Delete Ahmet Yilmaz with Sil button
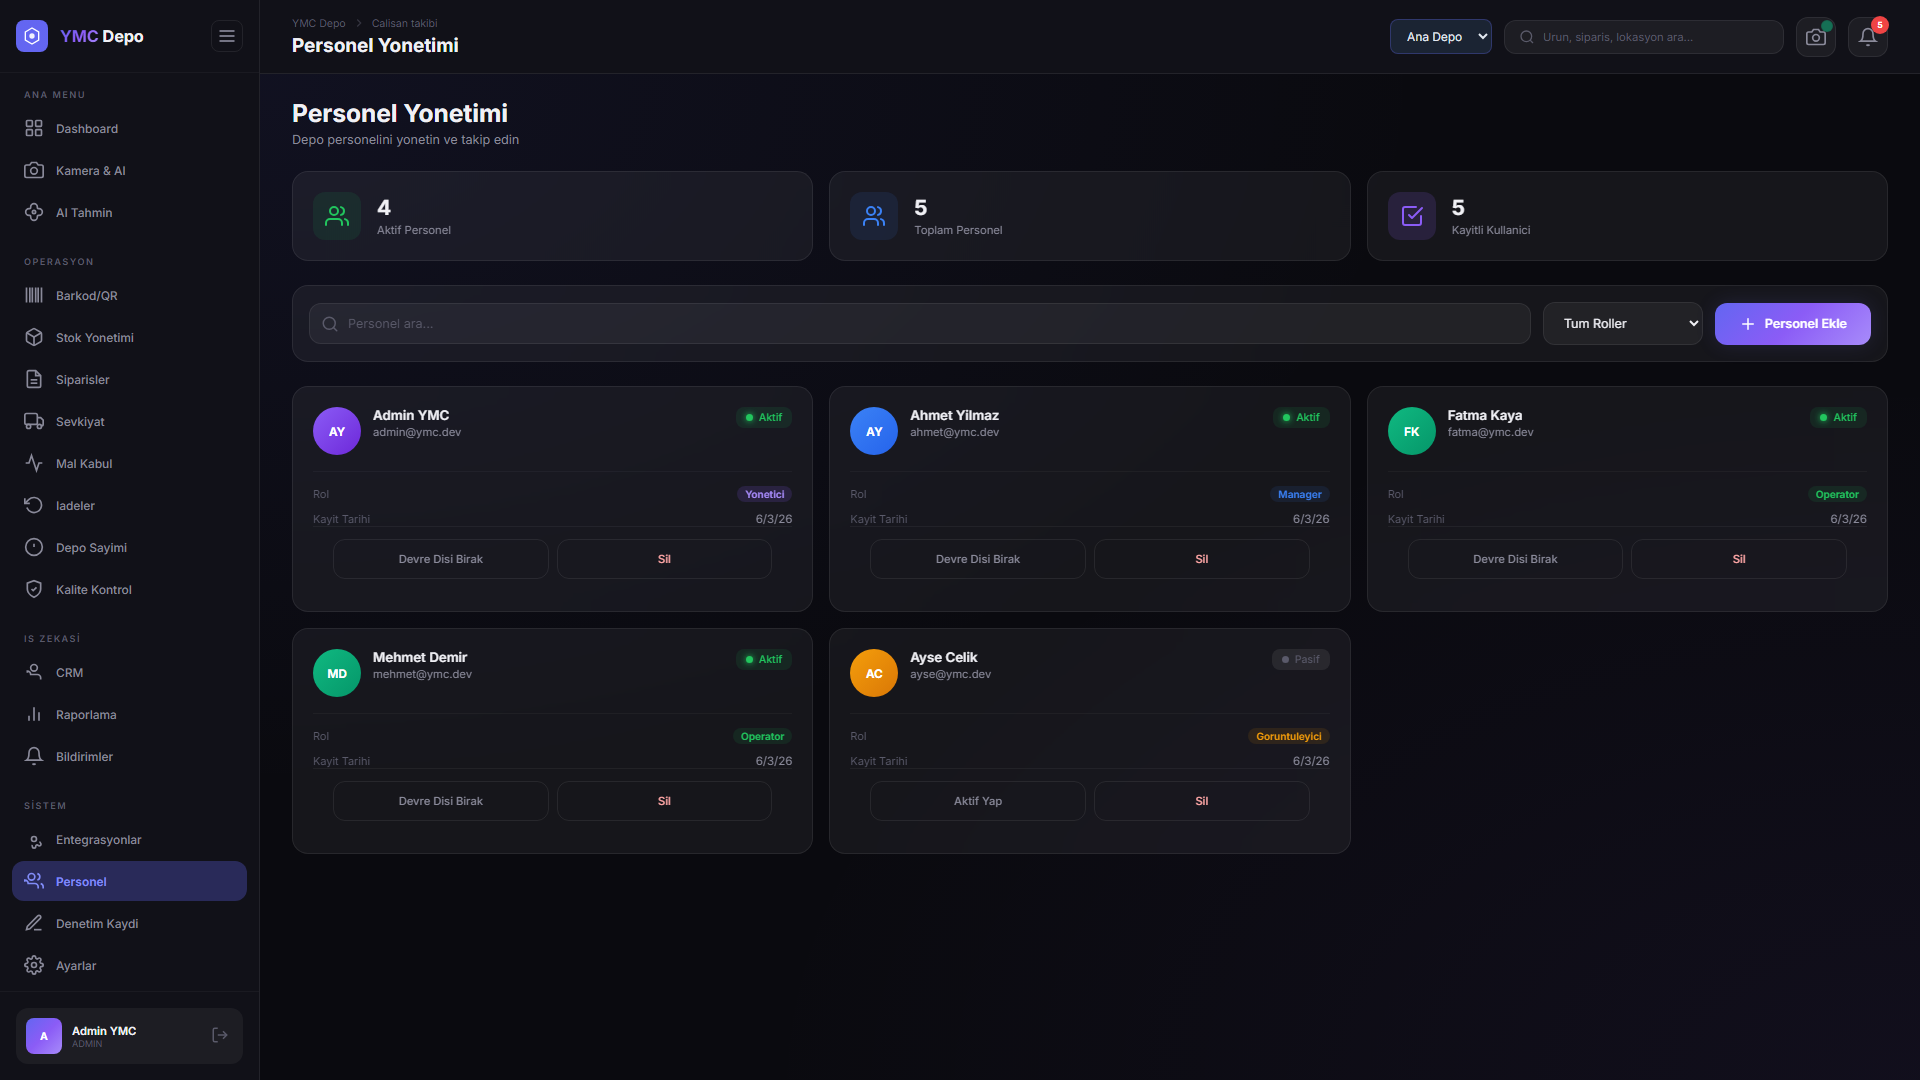 coord(1201,559)
